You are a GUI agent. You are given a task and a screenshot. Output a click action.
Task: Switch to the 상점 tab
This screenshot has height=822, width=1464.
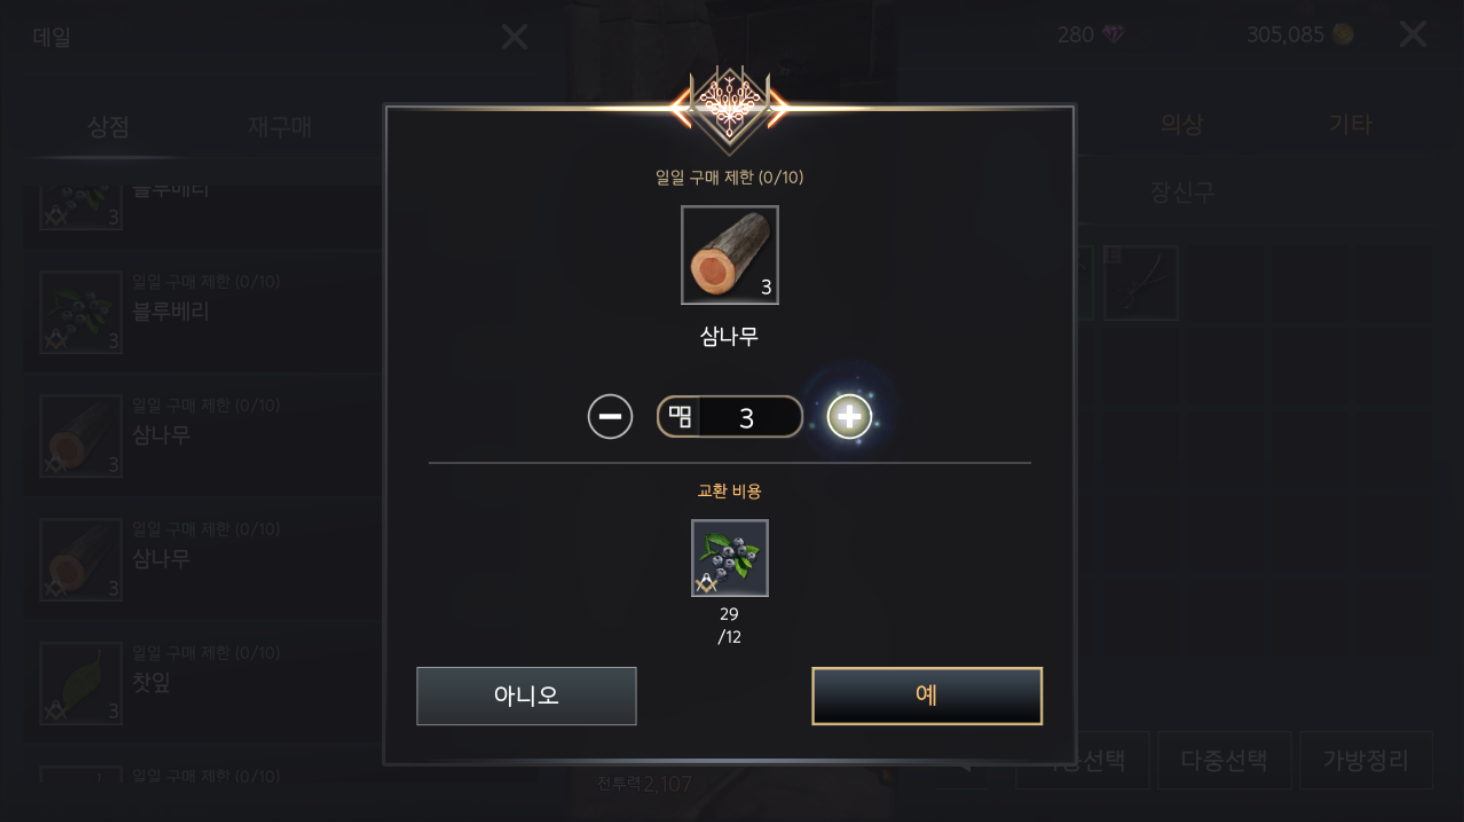pos(109,127)
